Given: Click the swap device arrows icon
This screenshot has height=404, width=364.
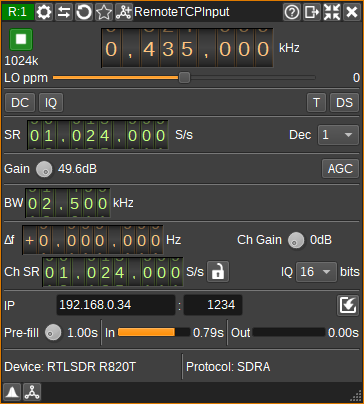Looking at the screenshot, I should pyautogui.click(x=64, y=12).
